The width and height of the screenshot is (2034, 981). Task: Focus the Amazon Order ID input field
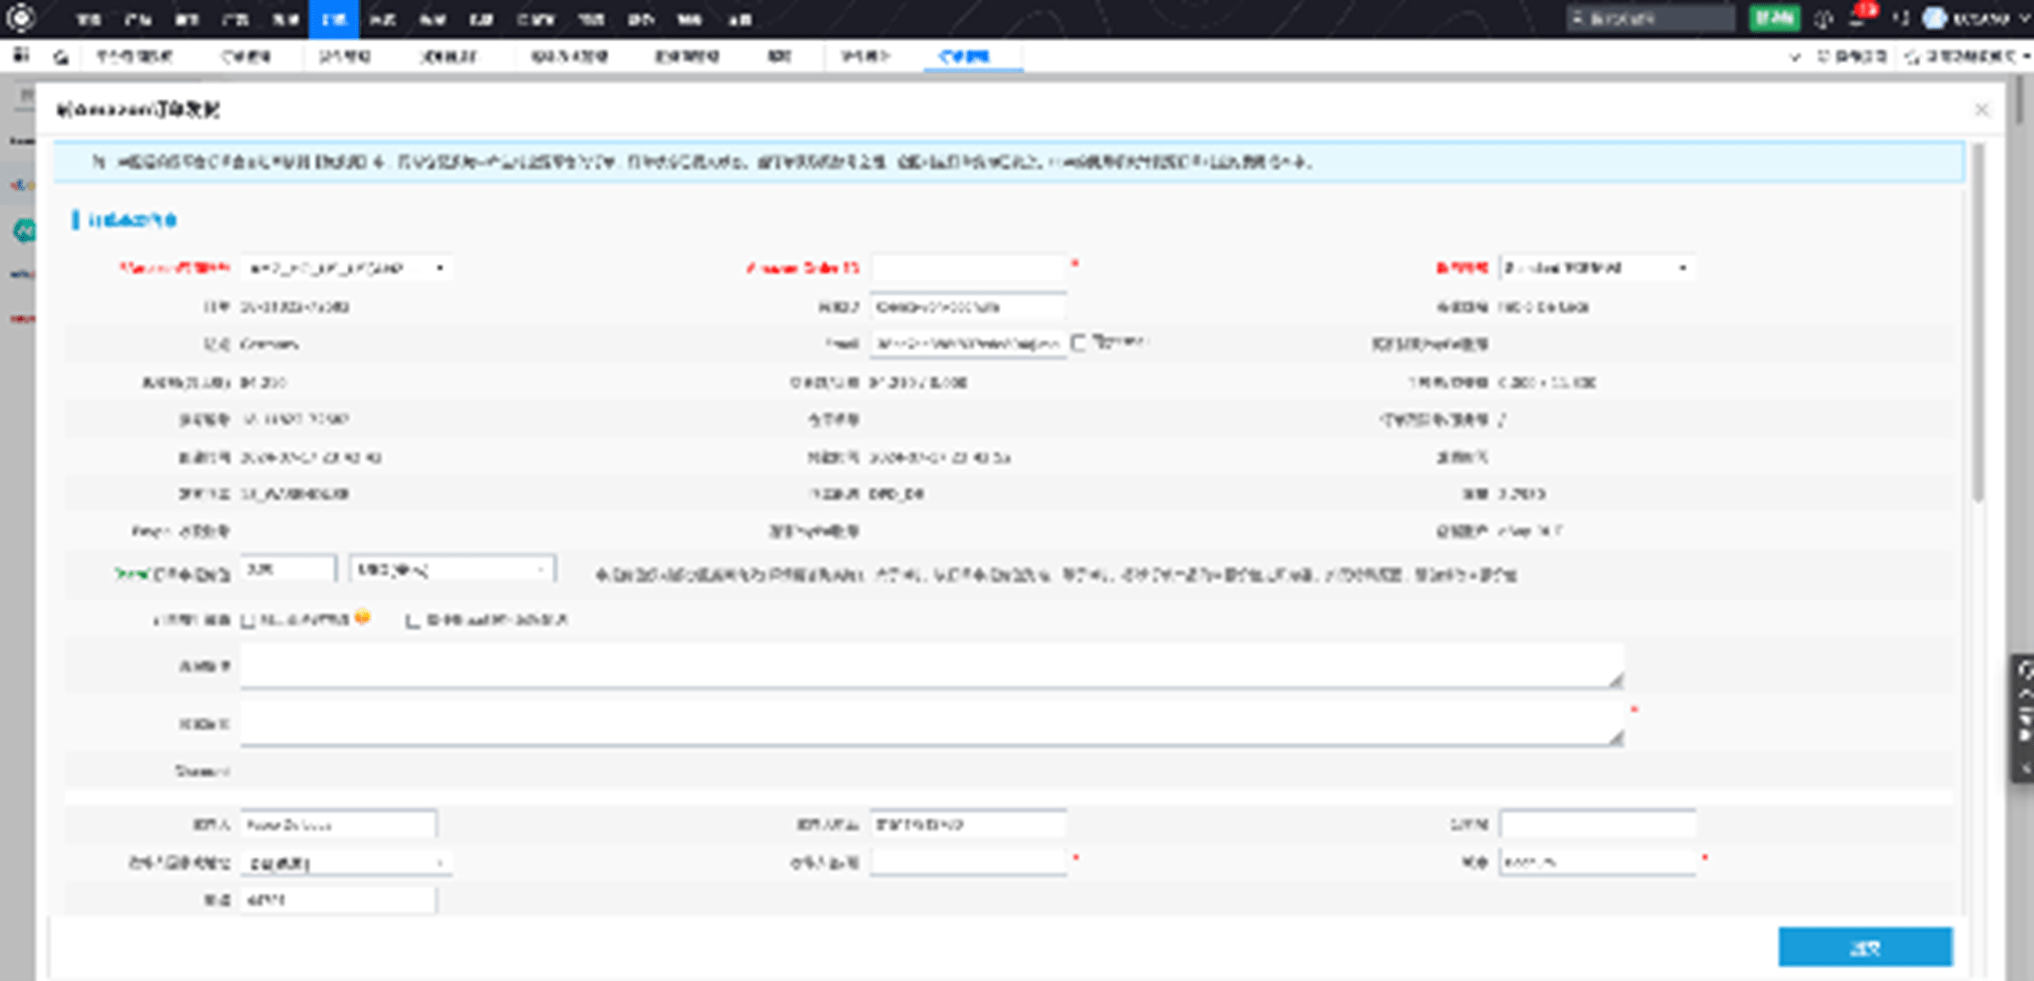(968, 268)
